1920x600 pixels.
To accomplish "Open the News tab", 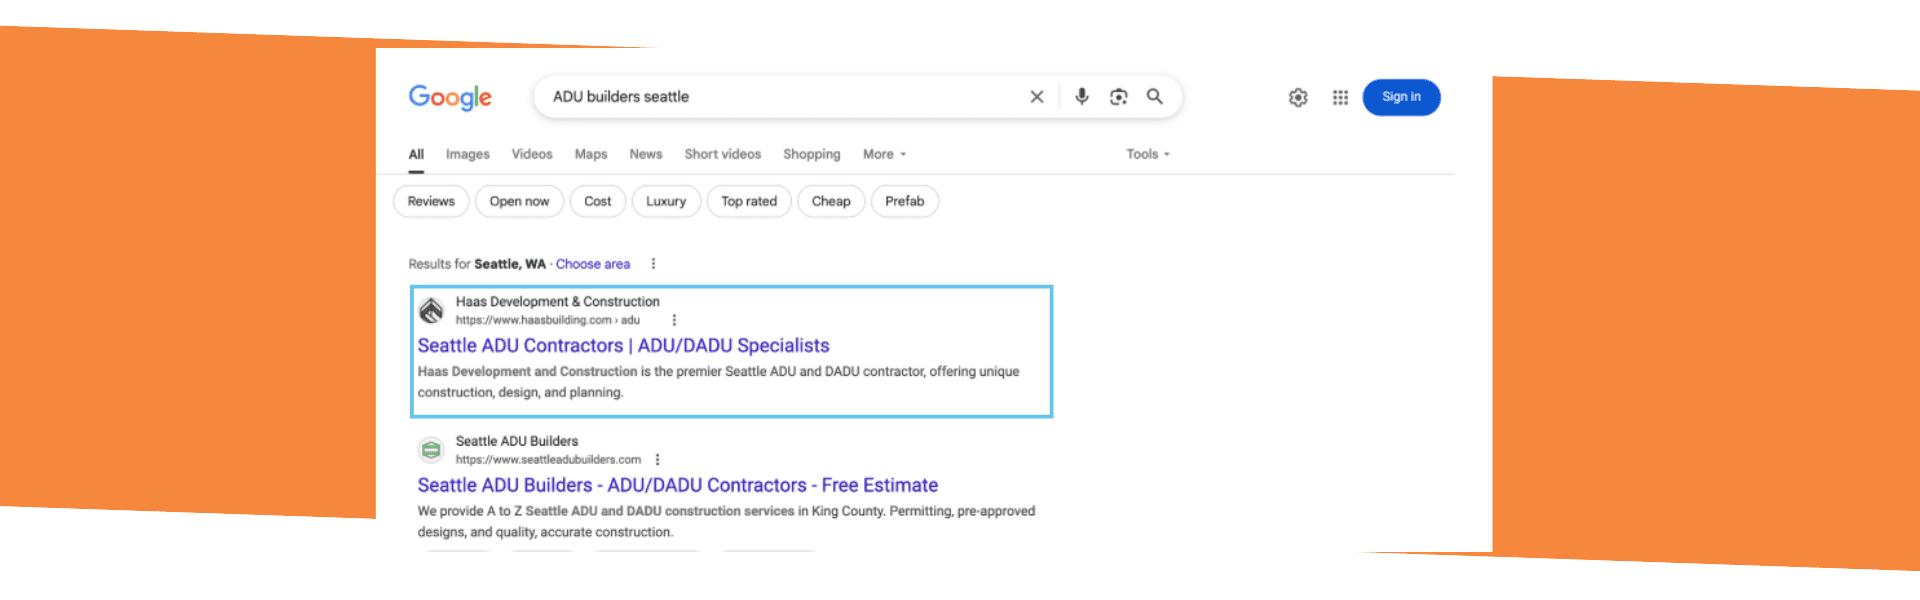I will pyautogui.click(x=646, y=154).
